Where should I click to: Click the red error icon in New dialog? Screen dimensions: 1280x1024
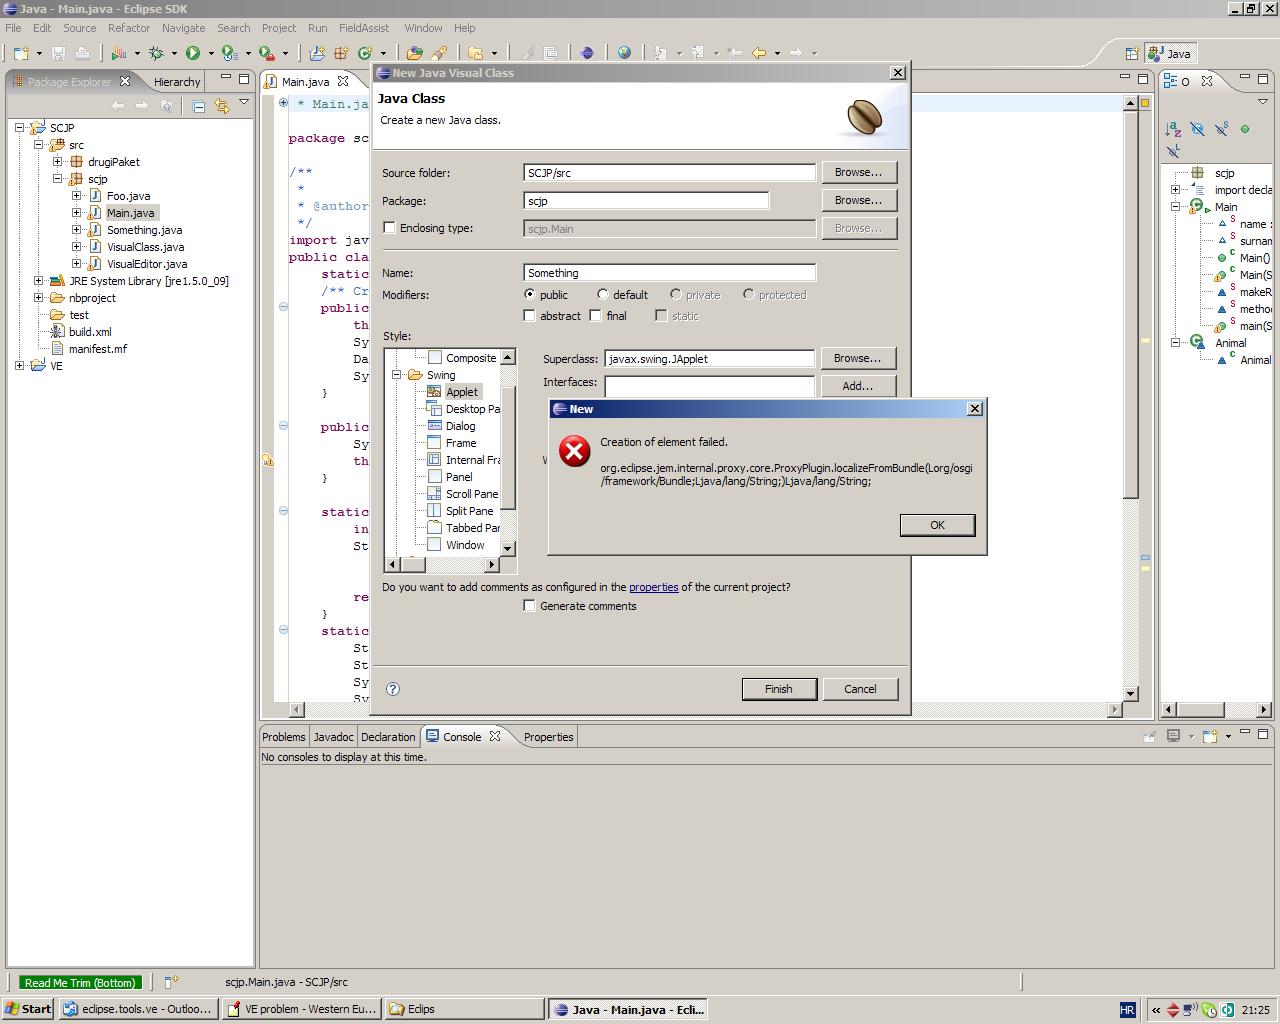[574, 451]
